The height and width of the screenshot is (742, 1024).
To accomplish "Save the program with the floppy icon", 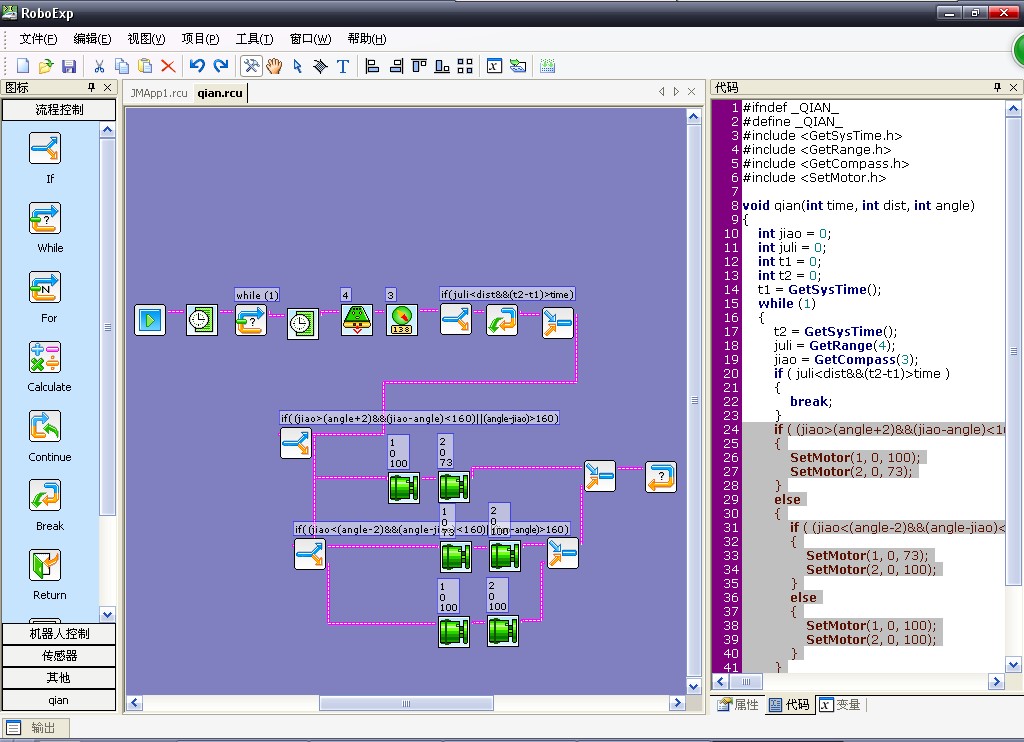I will coord(69,66).
